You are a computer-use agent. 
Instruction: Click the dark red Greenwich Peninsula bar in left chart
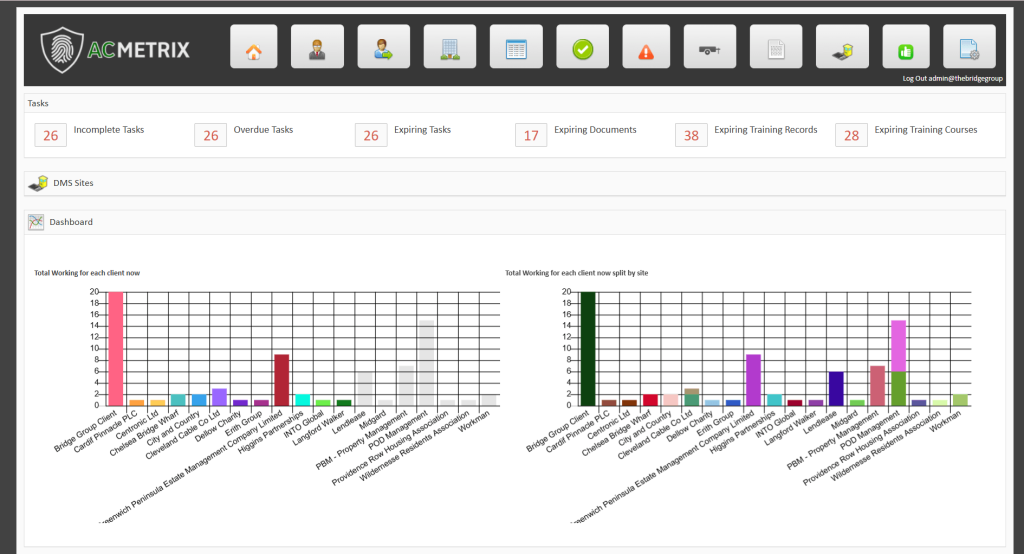point(281,380)
